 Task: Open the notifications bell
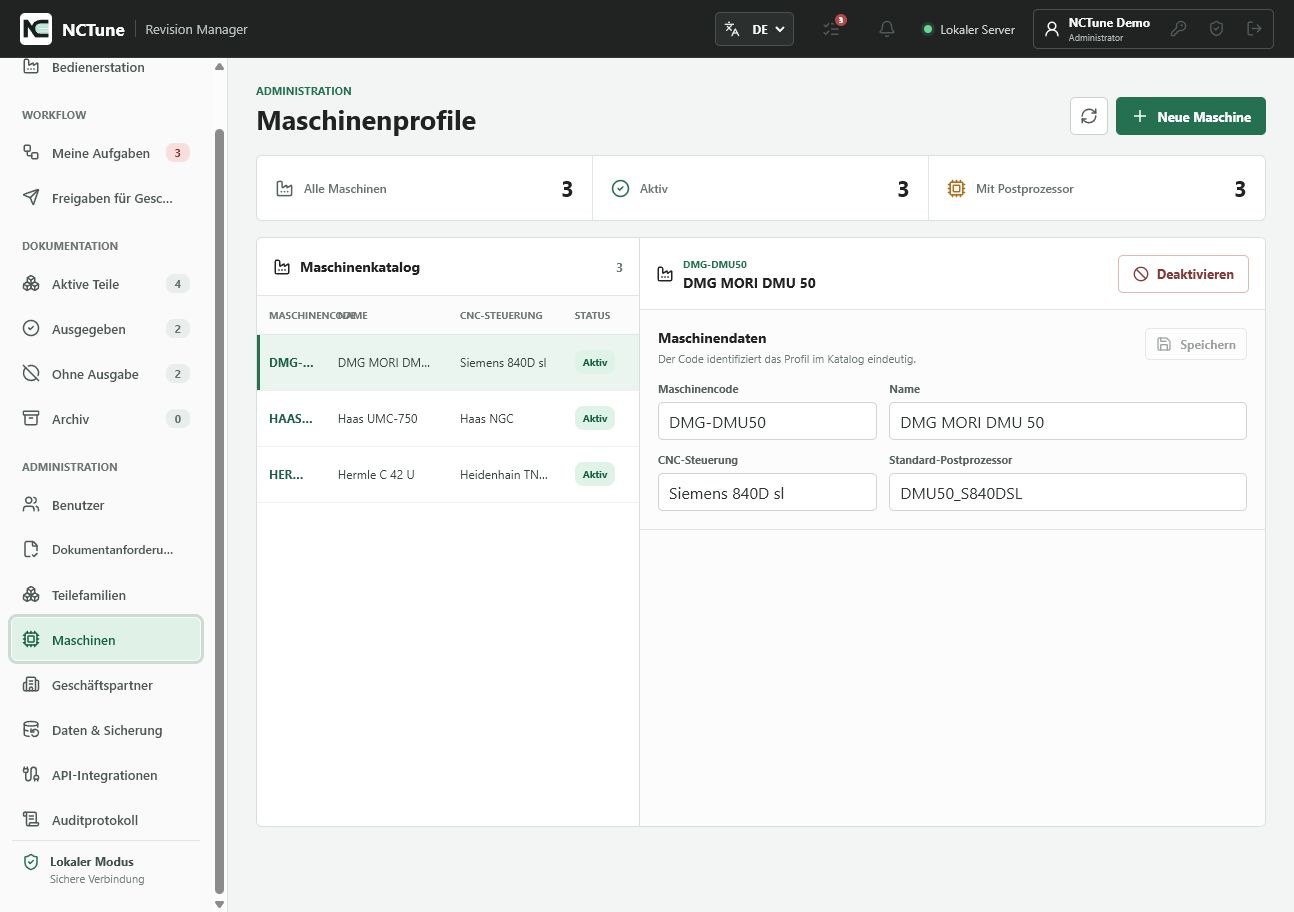pyautogui.click(x=886, y=29)
